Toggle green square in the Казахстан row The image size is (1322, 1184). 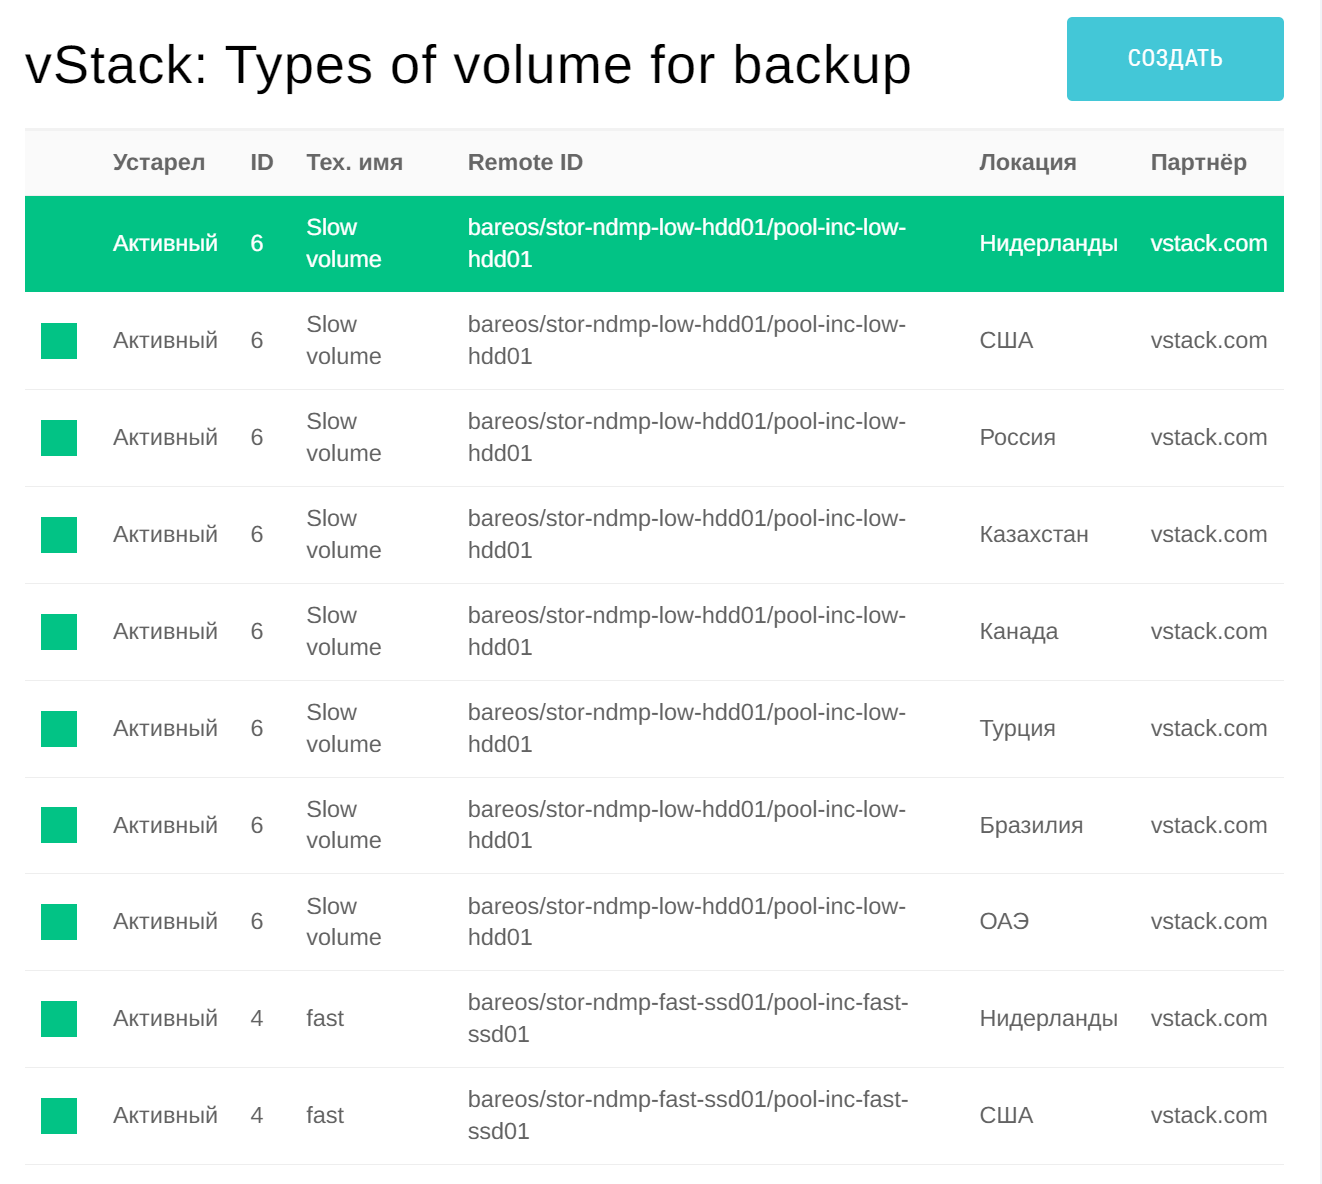(59, 535)
